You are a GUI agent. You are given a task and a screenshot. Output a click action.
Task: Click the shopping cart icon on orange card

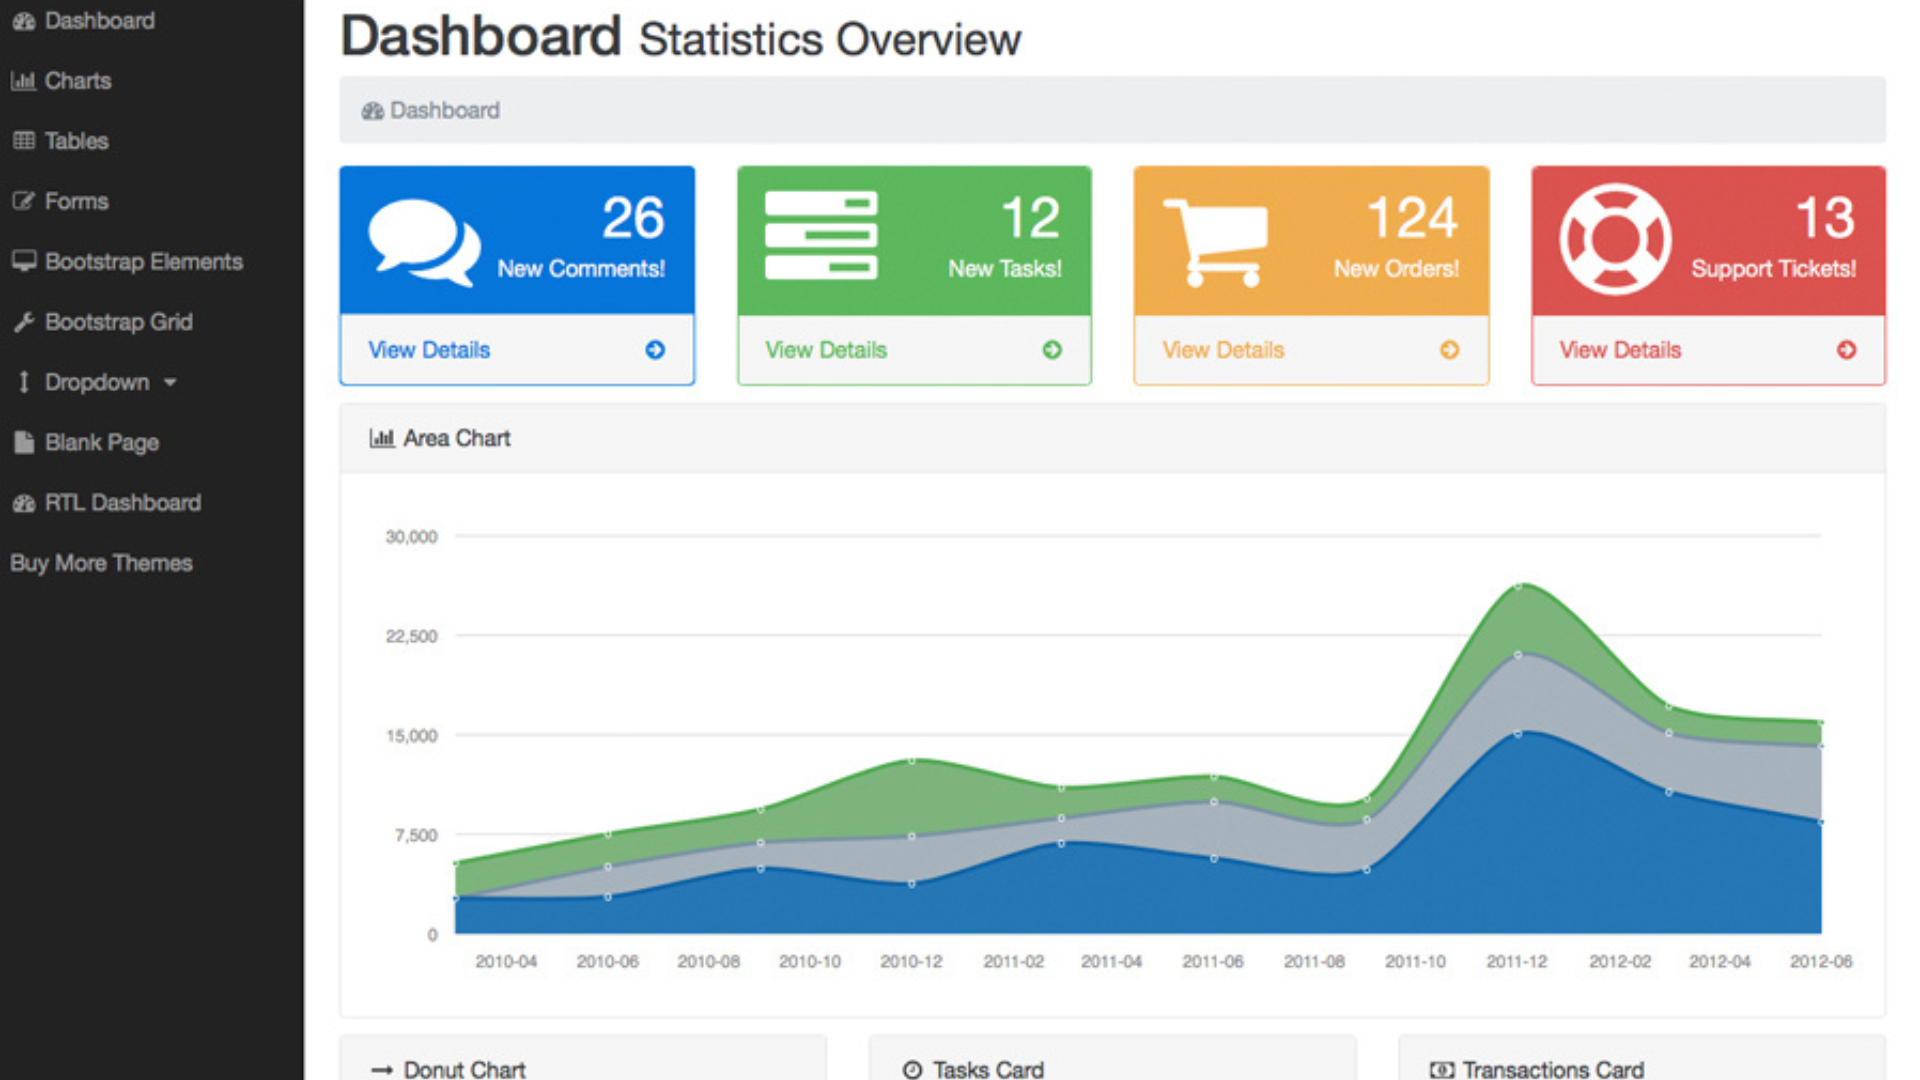point(1216,241)
